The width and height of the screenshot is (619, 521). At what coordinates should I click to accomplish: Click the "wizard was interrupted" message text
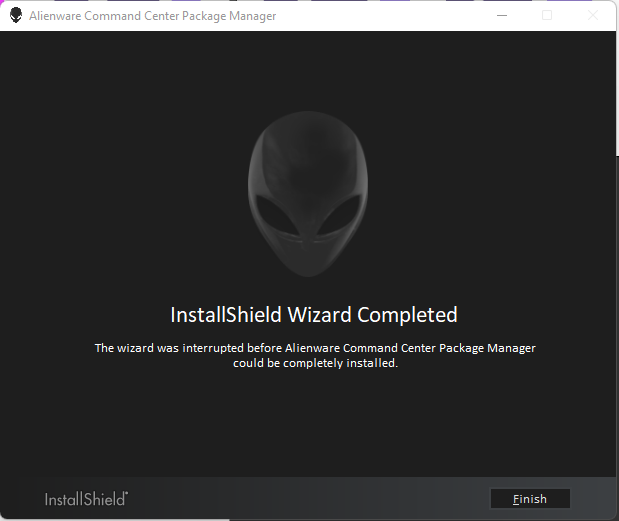[x=315, y=355]
